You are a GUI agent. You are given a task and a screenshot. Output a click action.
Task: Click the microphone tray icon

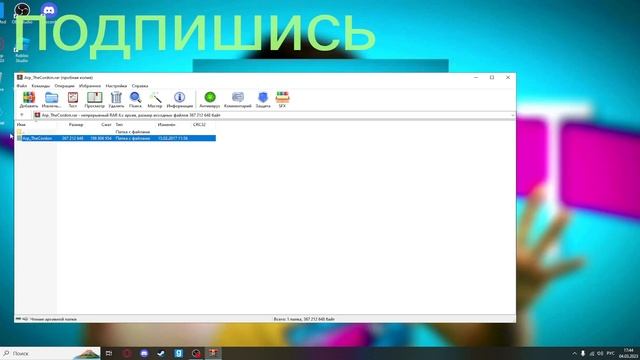point(583,353)
